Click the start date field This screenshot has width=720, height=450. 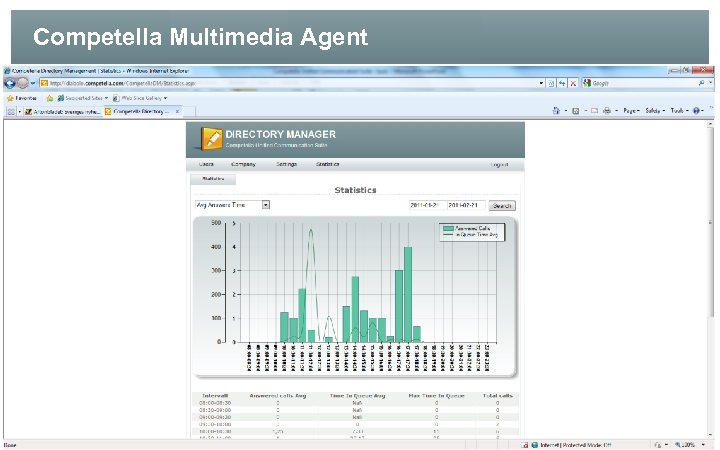point(427,205)
